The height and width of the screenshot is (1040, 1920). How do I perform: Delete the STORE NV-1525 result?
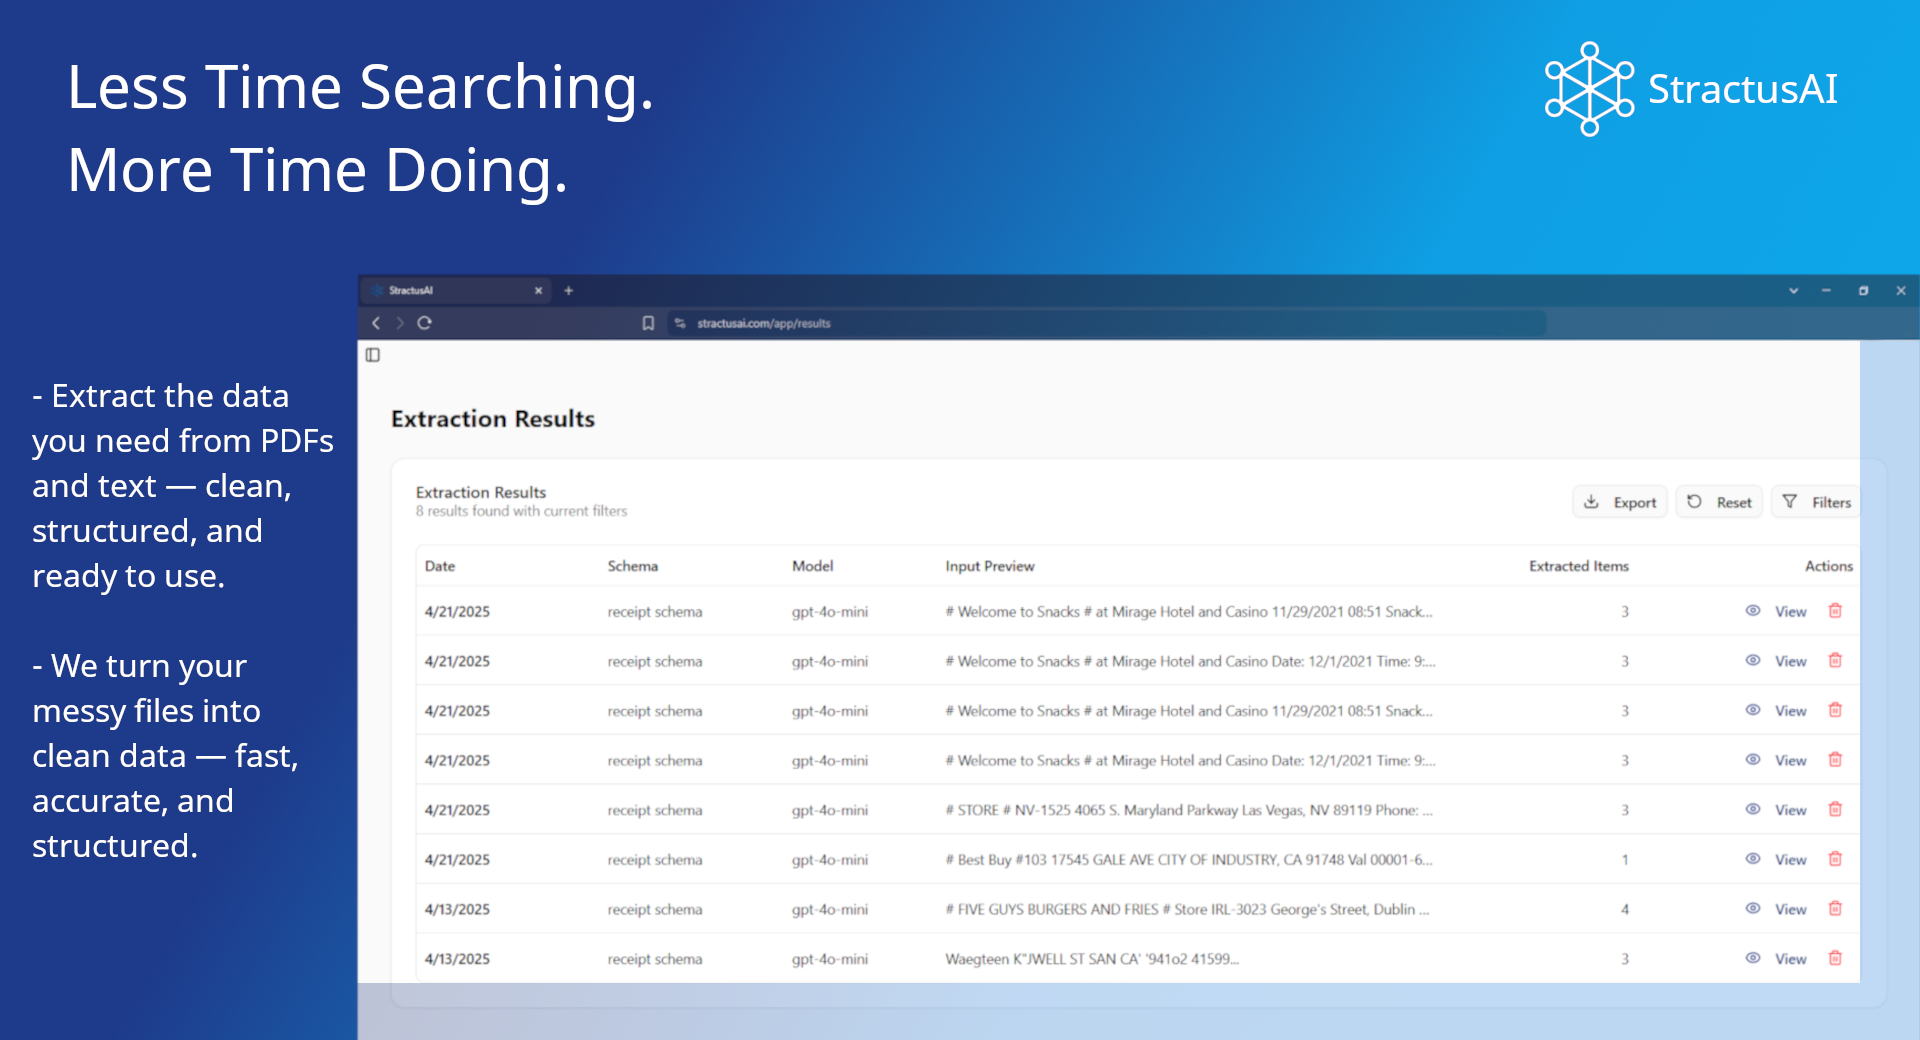[x=1835, y=810]
